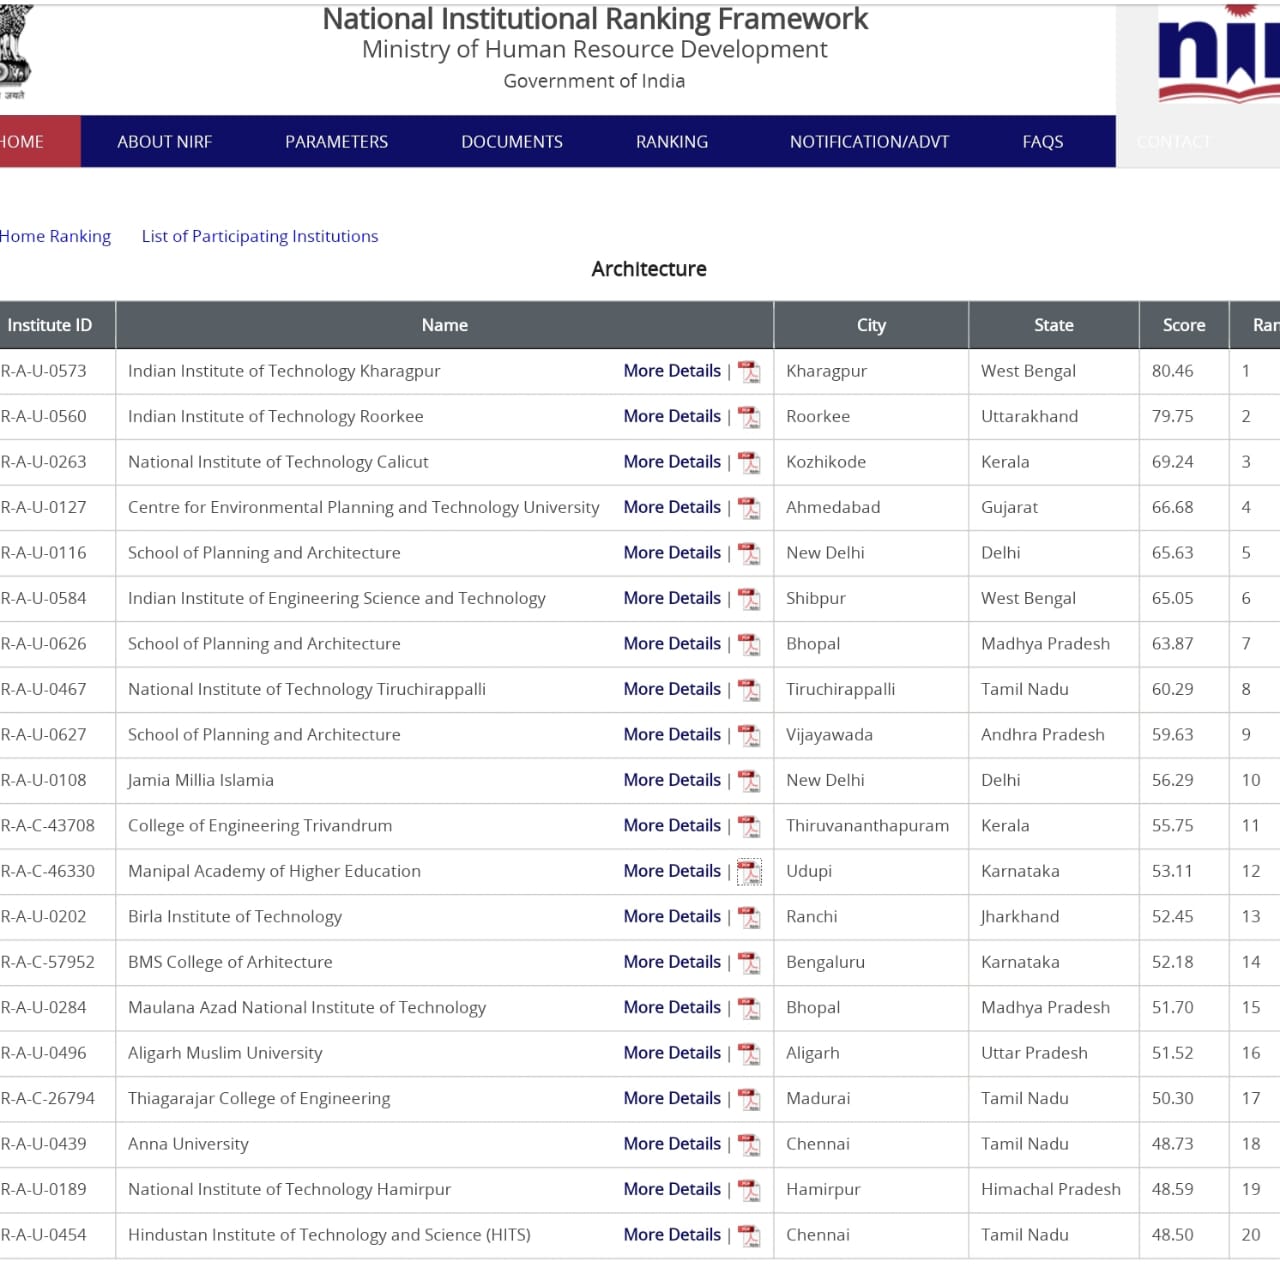Open More Details for College of Engineering Trivandrum
This screenshot has height=1280, width=1280.
pos(672,825)
